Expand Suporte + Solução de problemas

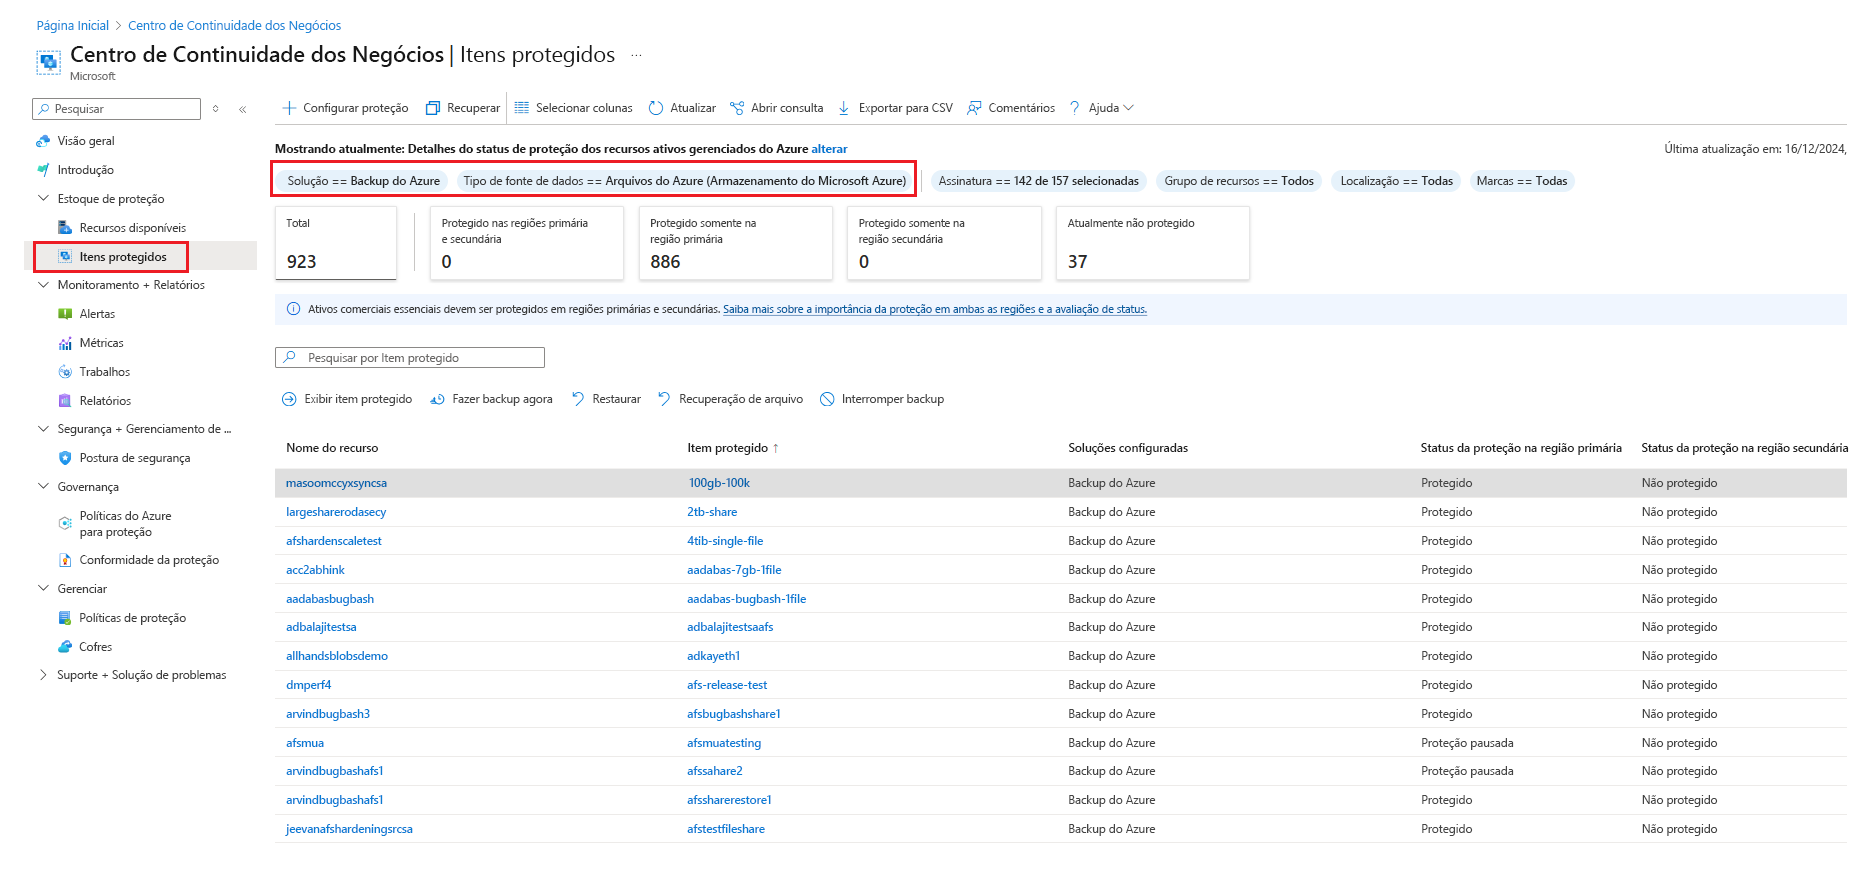click(x=43, y=675)
